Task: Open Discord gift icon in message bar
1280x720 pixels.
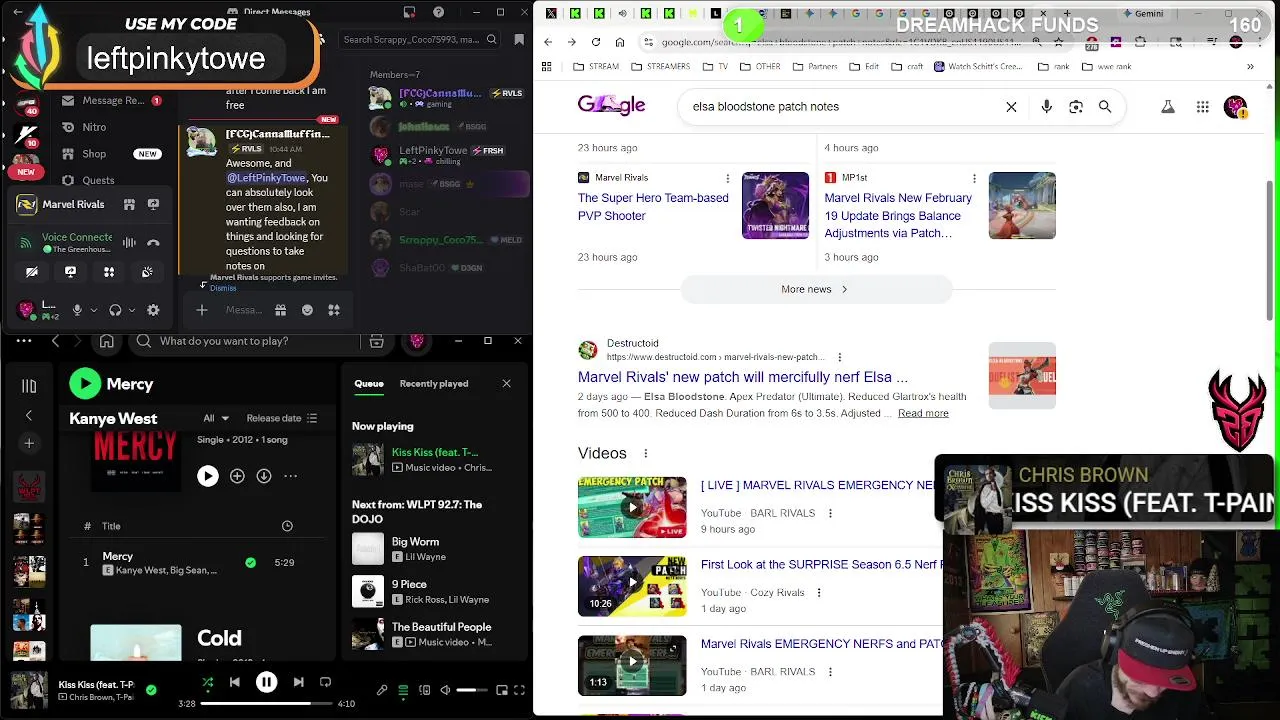Action: (281, 310)
